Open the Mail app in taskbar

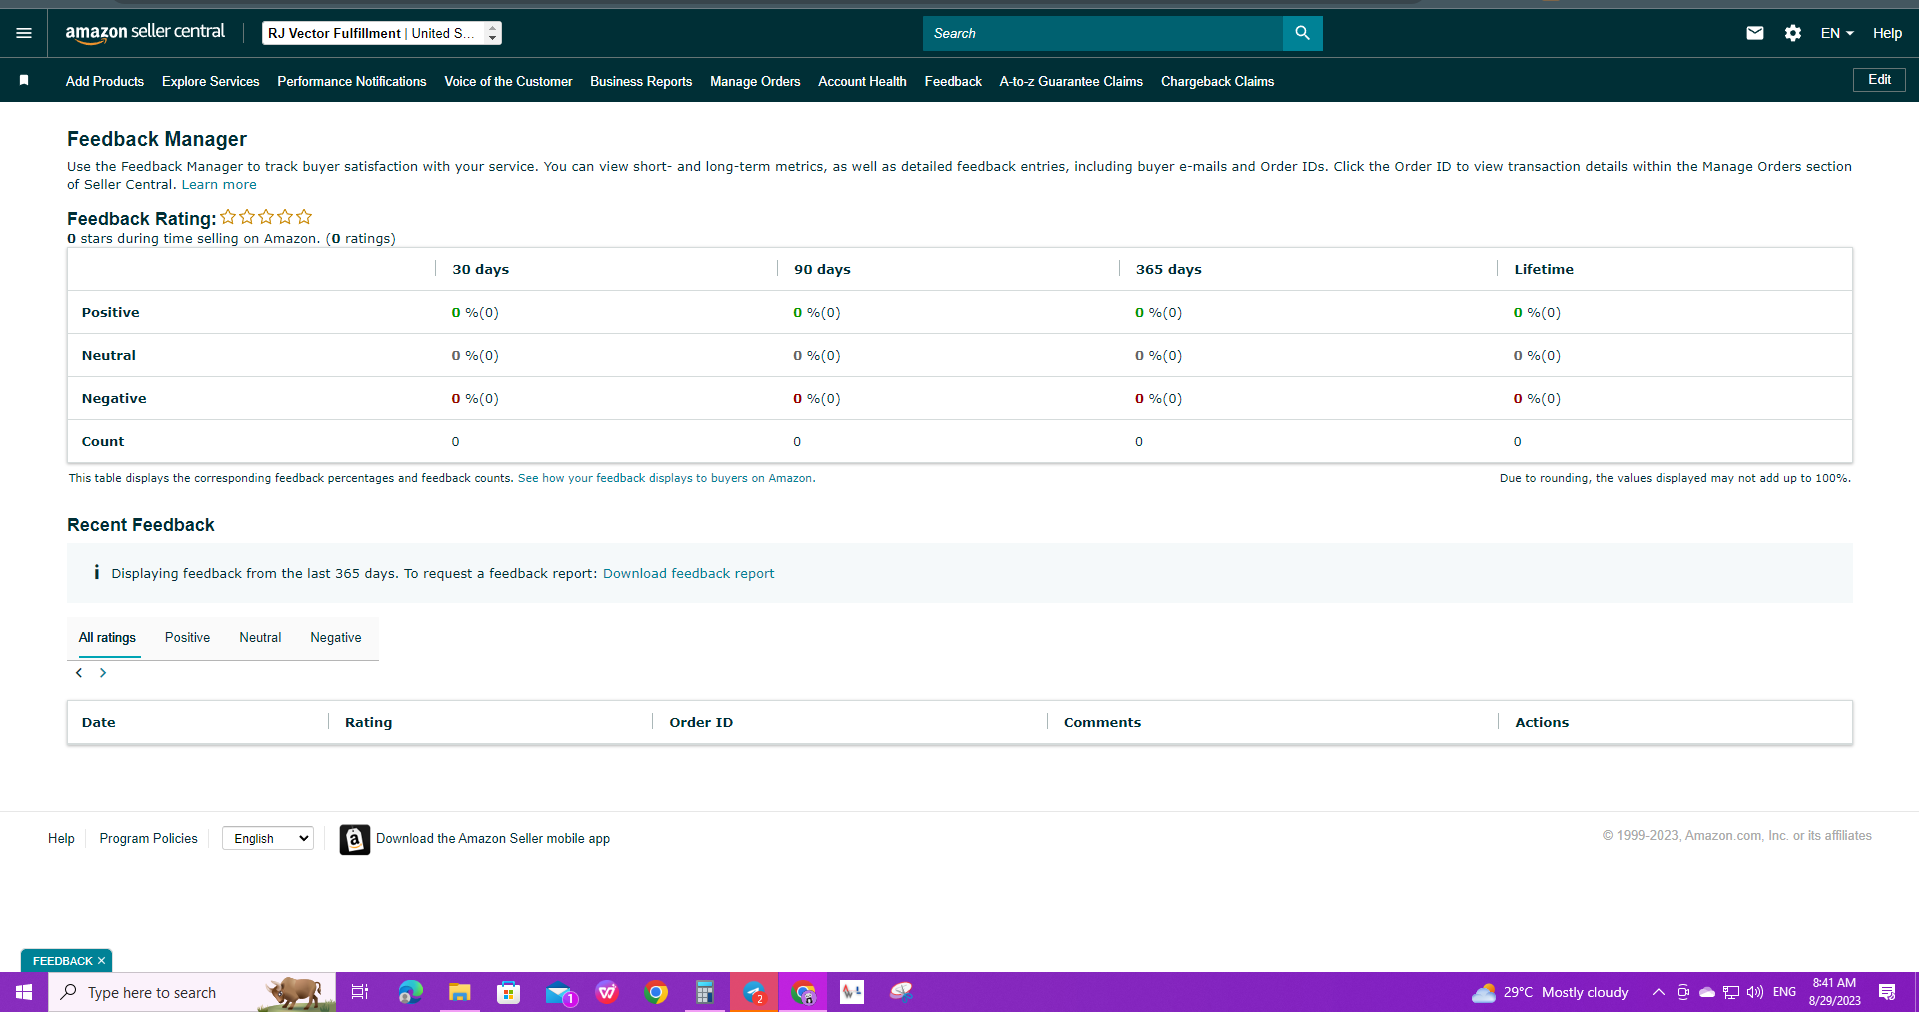click(x=559, y=992)
